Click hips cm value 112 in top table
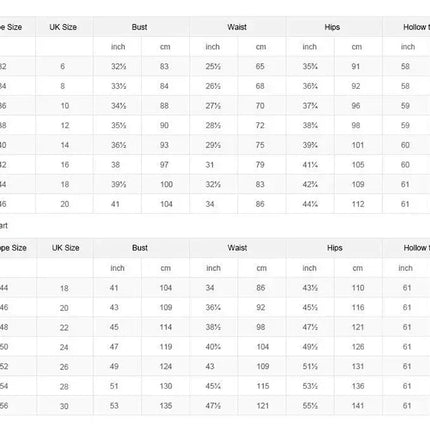The width and height of the screenshot is (430, 430). [x=358, y=204]
